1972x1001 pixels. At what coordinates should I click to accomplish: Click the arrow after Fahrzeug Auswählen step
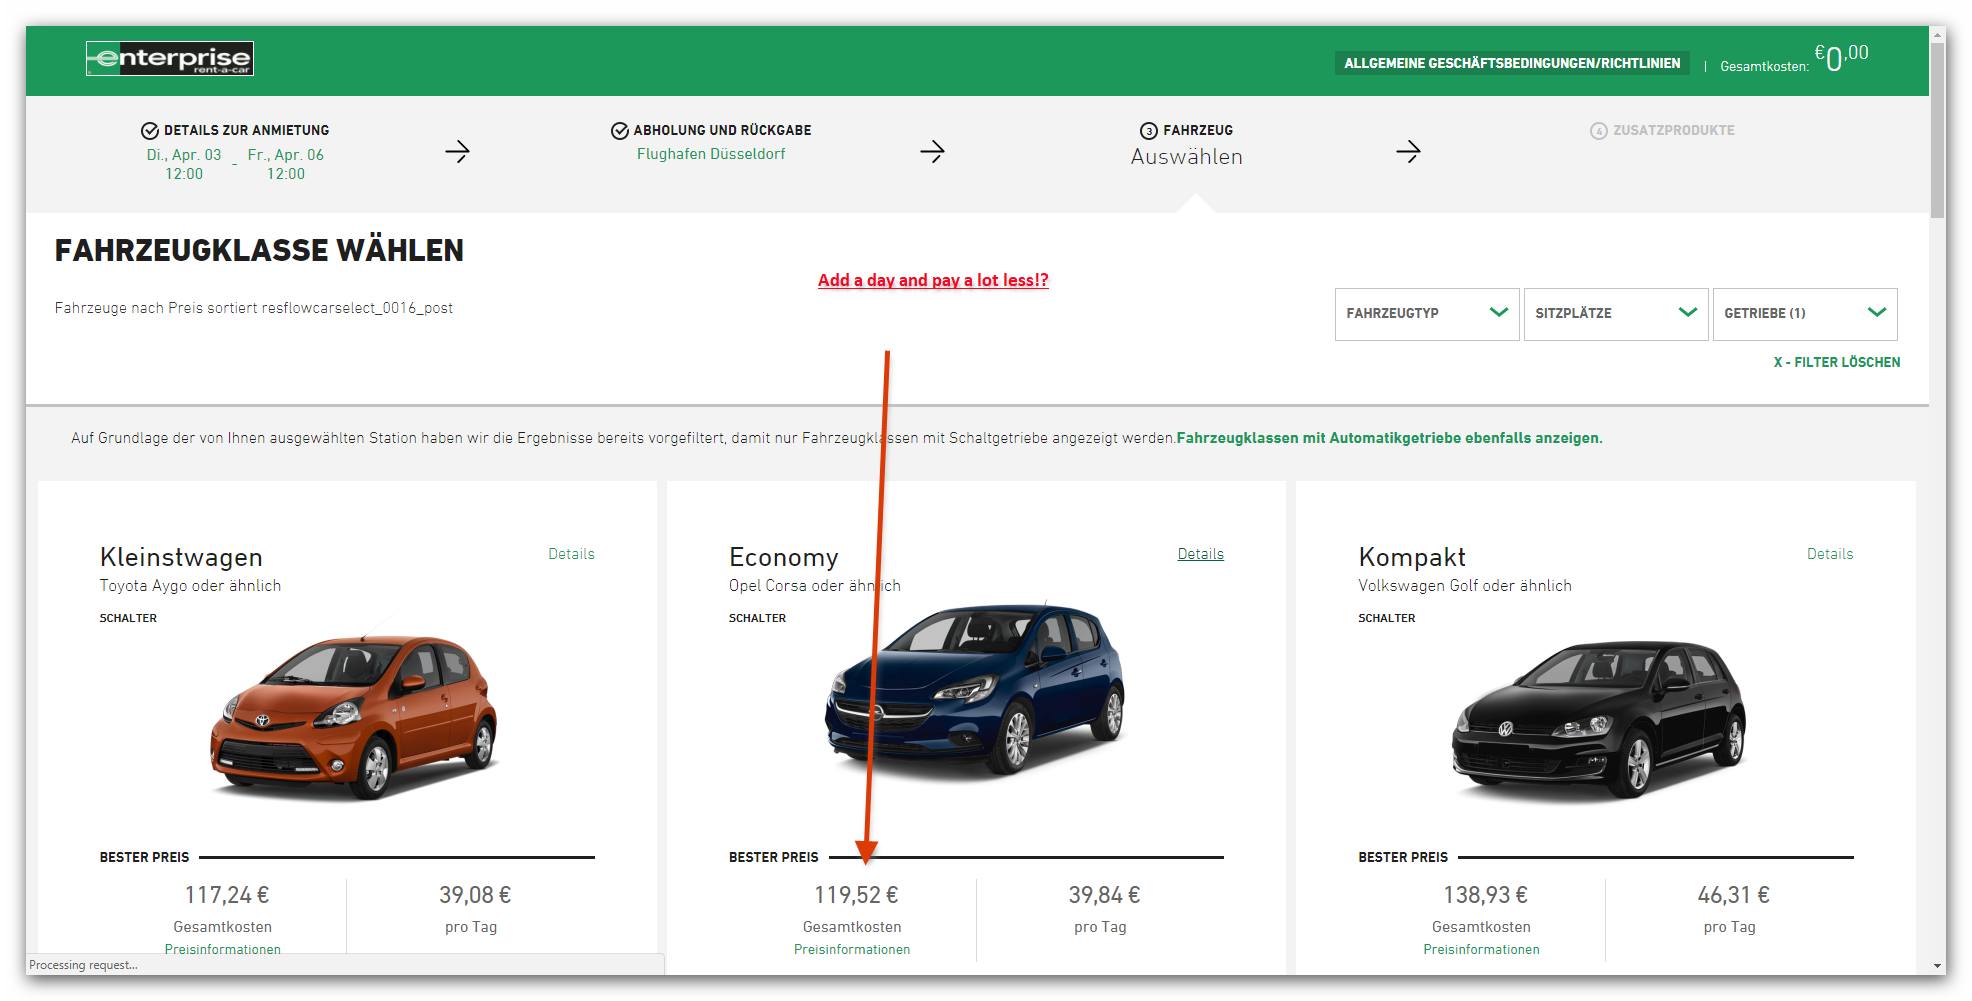[1408, 152]
